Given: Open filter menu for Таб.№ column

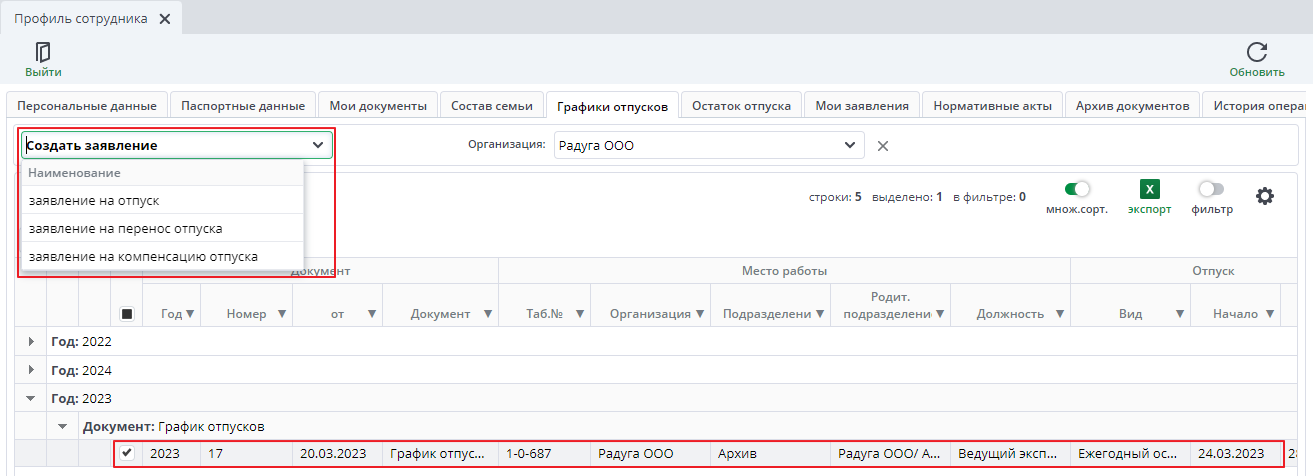Looking at the screenshot, I should click(580, 314).
